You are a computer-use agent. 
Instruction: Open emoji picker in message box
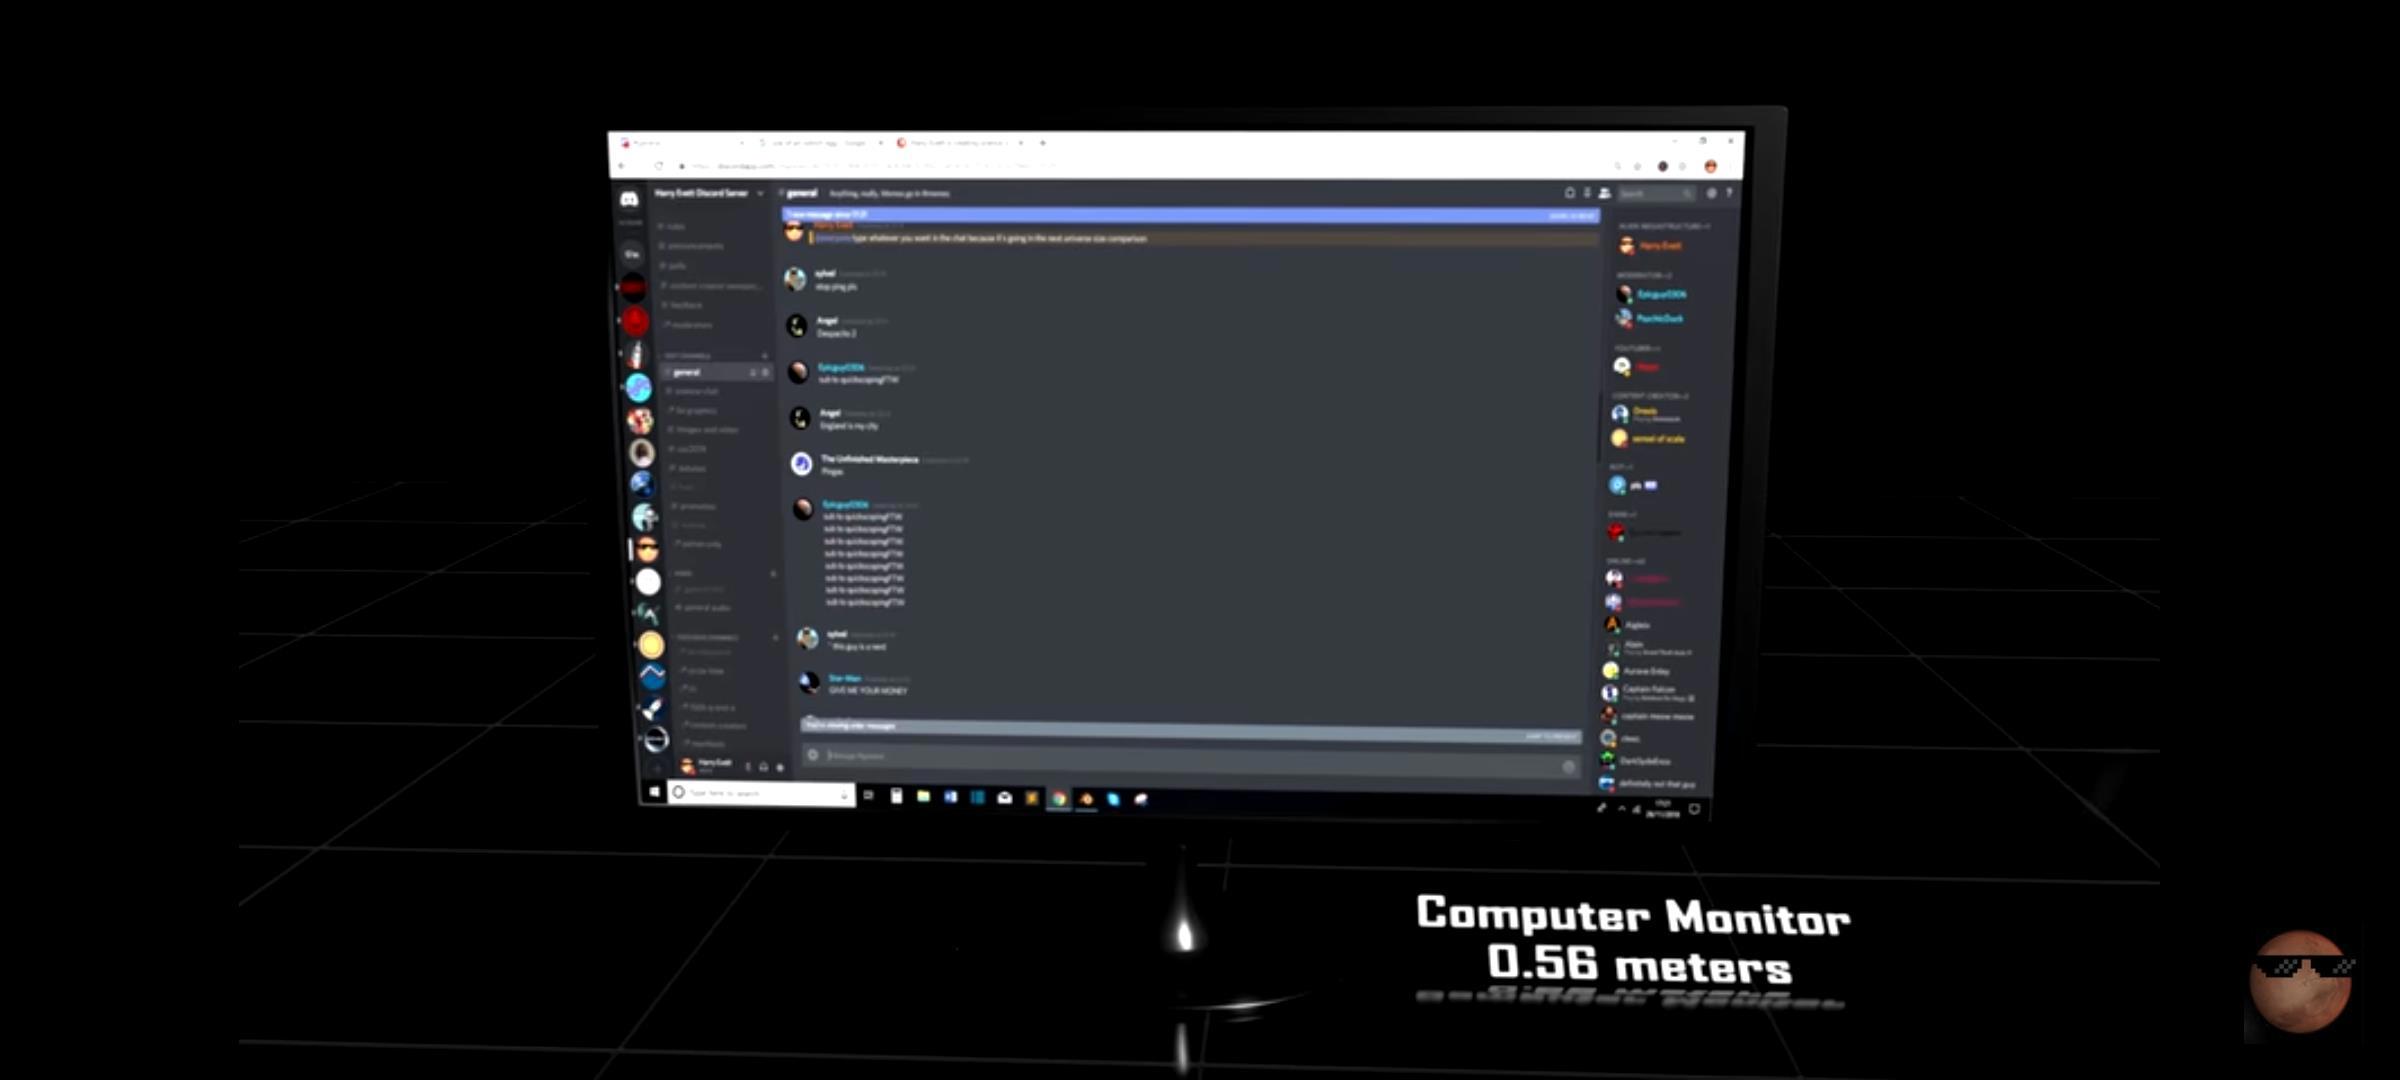point(1568,766)
